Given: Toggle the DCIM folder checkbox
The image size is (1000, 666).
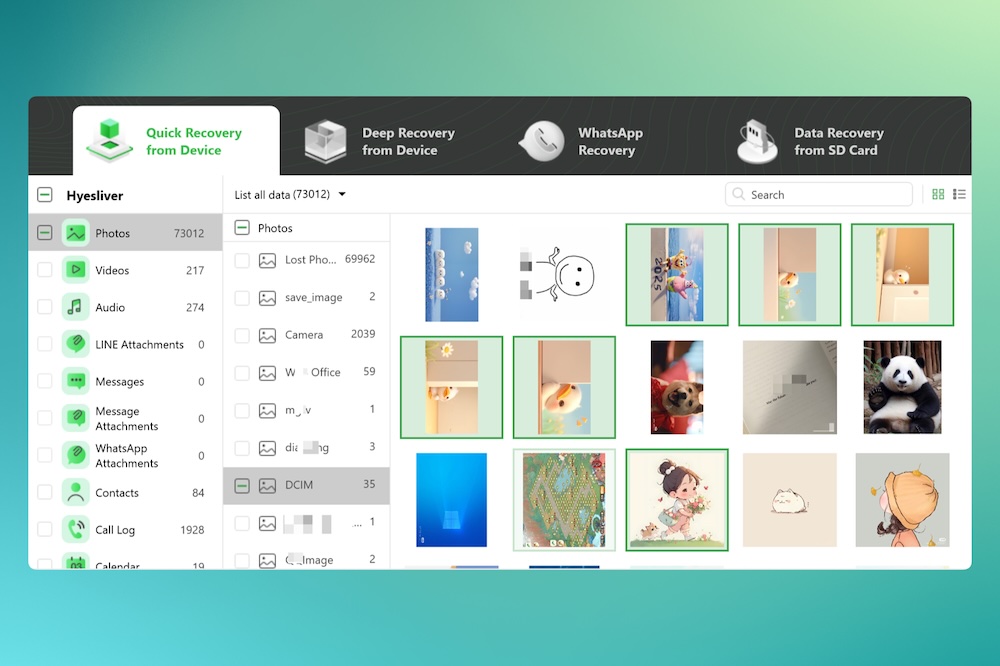Looking at the screenshot, I should [242, 485].
